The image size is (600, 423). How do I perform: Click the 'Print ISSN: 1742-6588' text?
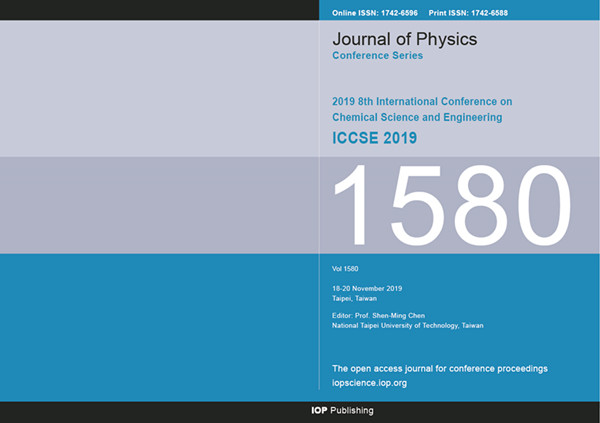[x=468, y=13]
